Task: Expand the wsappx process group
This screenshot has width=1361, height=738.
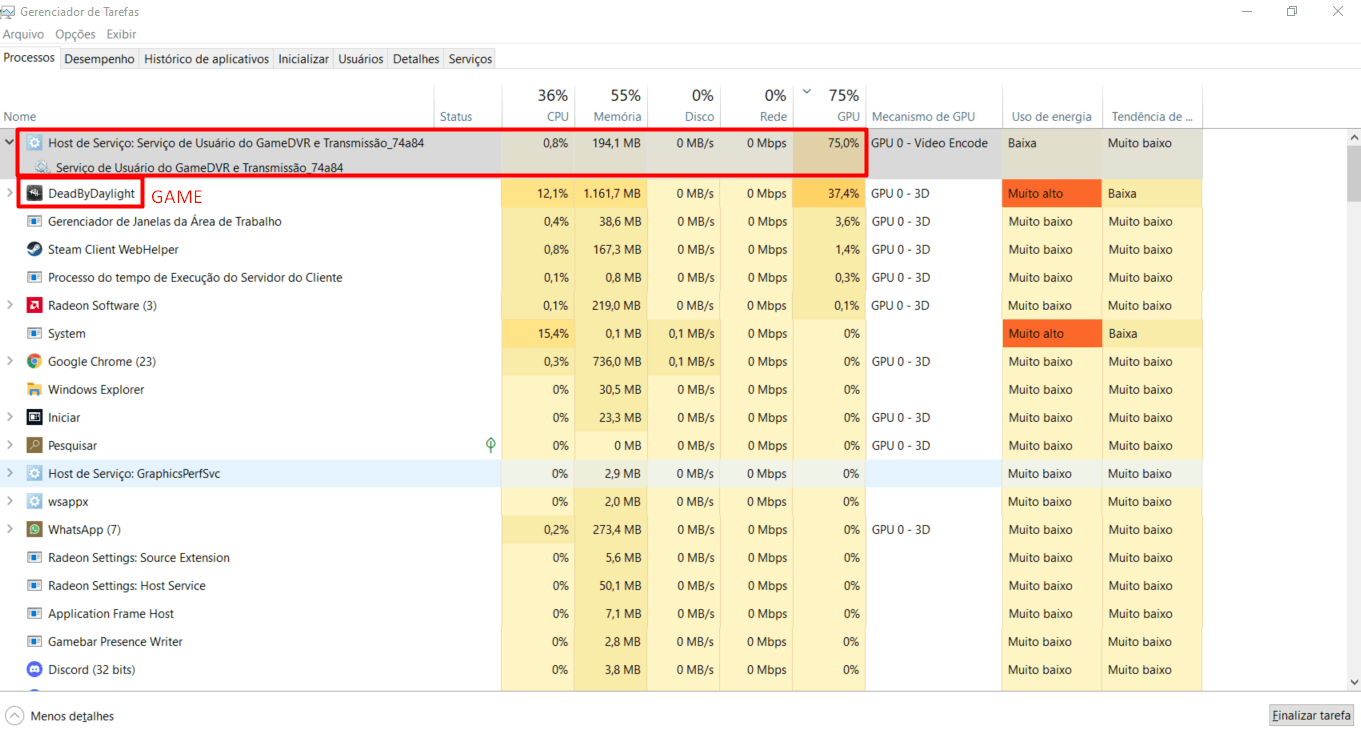Action: click(10, 501)
